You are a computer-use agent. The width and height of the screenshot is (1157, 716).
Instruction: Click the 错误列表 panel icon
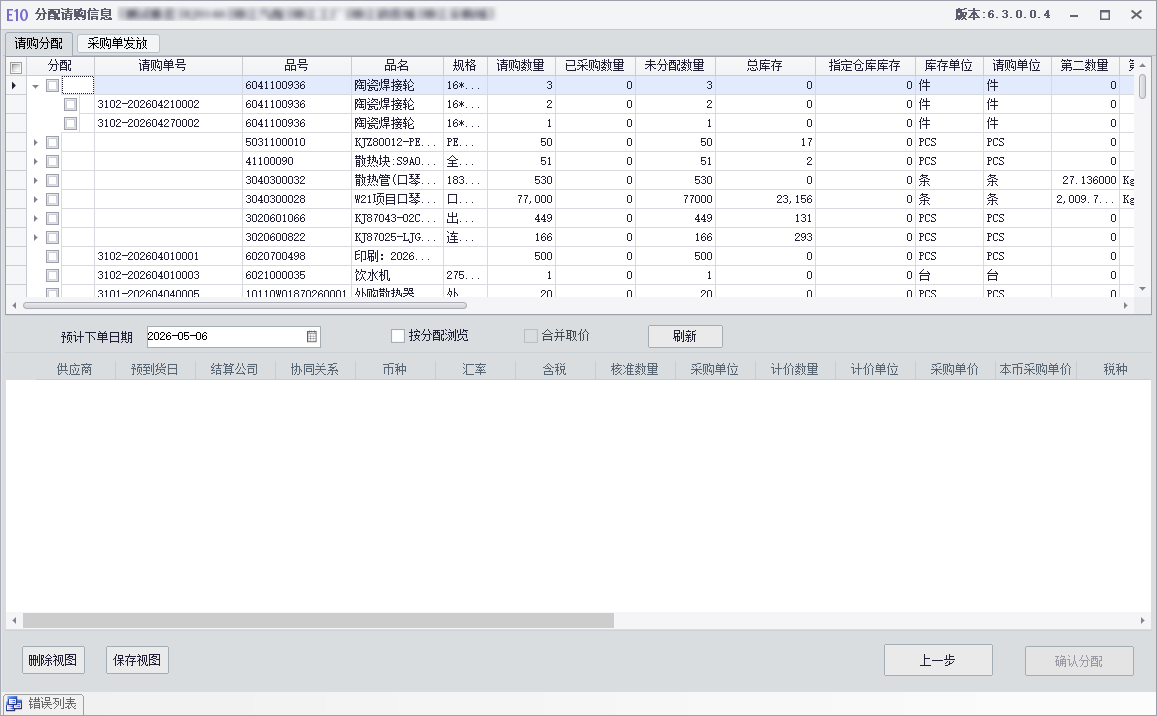tap(14, 703)
